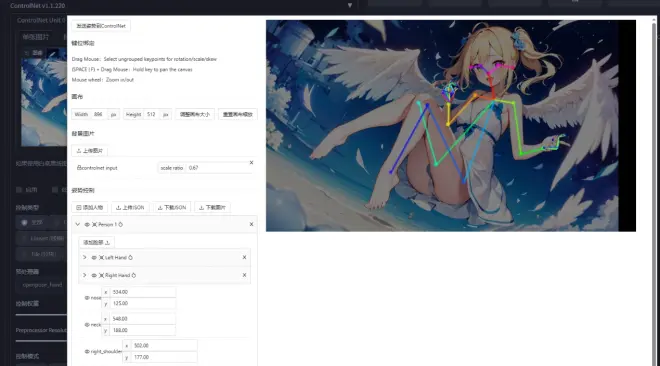Screen dimensions: 660x366
Task: Collapse the Person 1 panel chevron
Action: pyautogui.click(x=77, y=224)
